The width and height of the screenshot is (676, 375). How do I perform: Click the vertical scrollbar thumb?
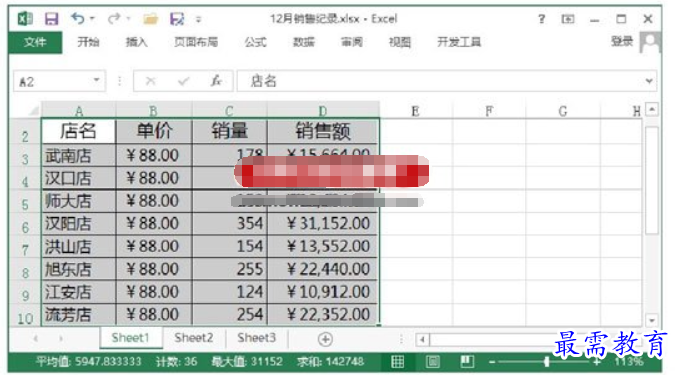pyautogui.click(x=651, y=180)
